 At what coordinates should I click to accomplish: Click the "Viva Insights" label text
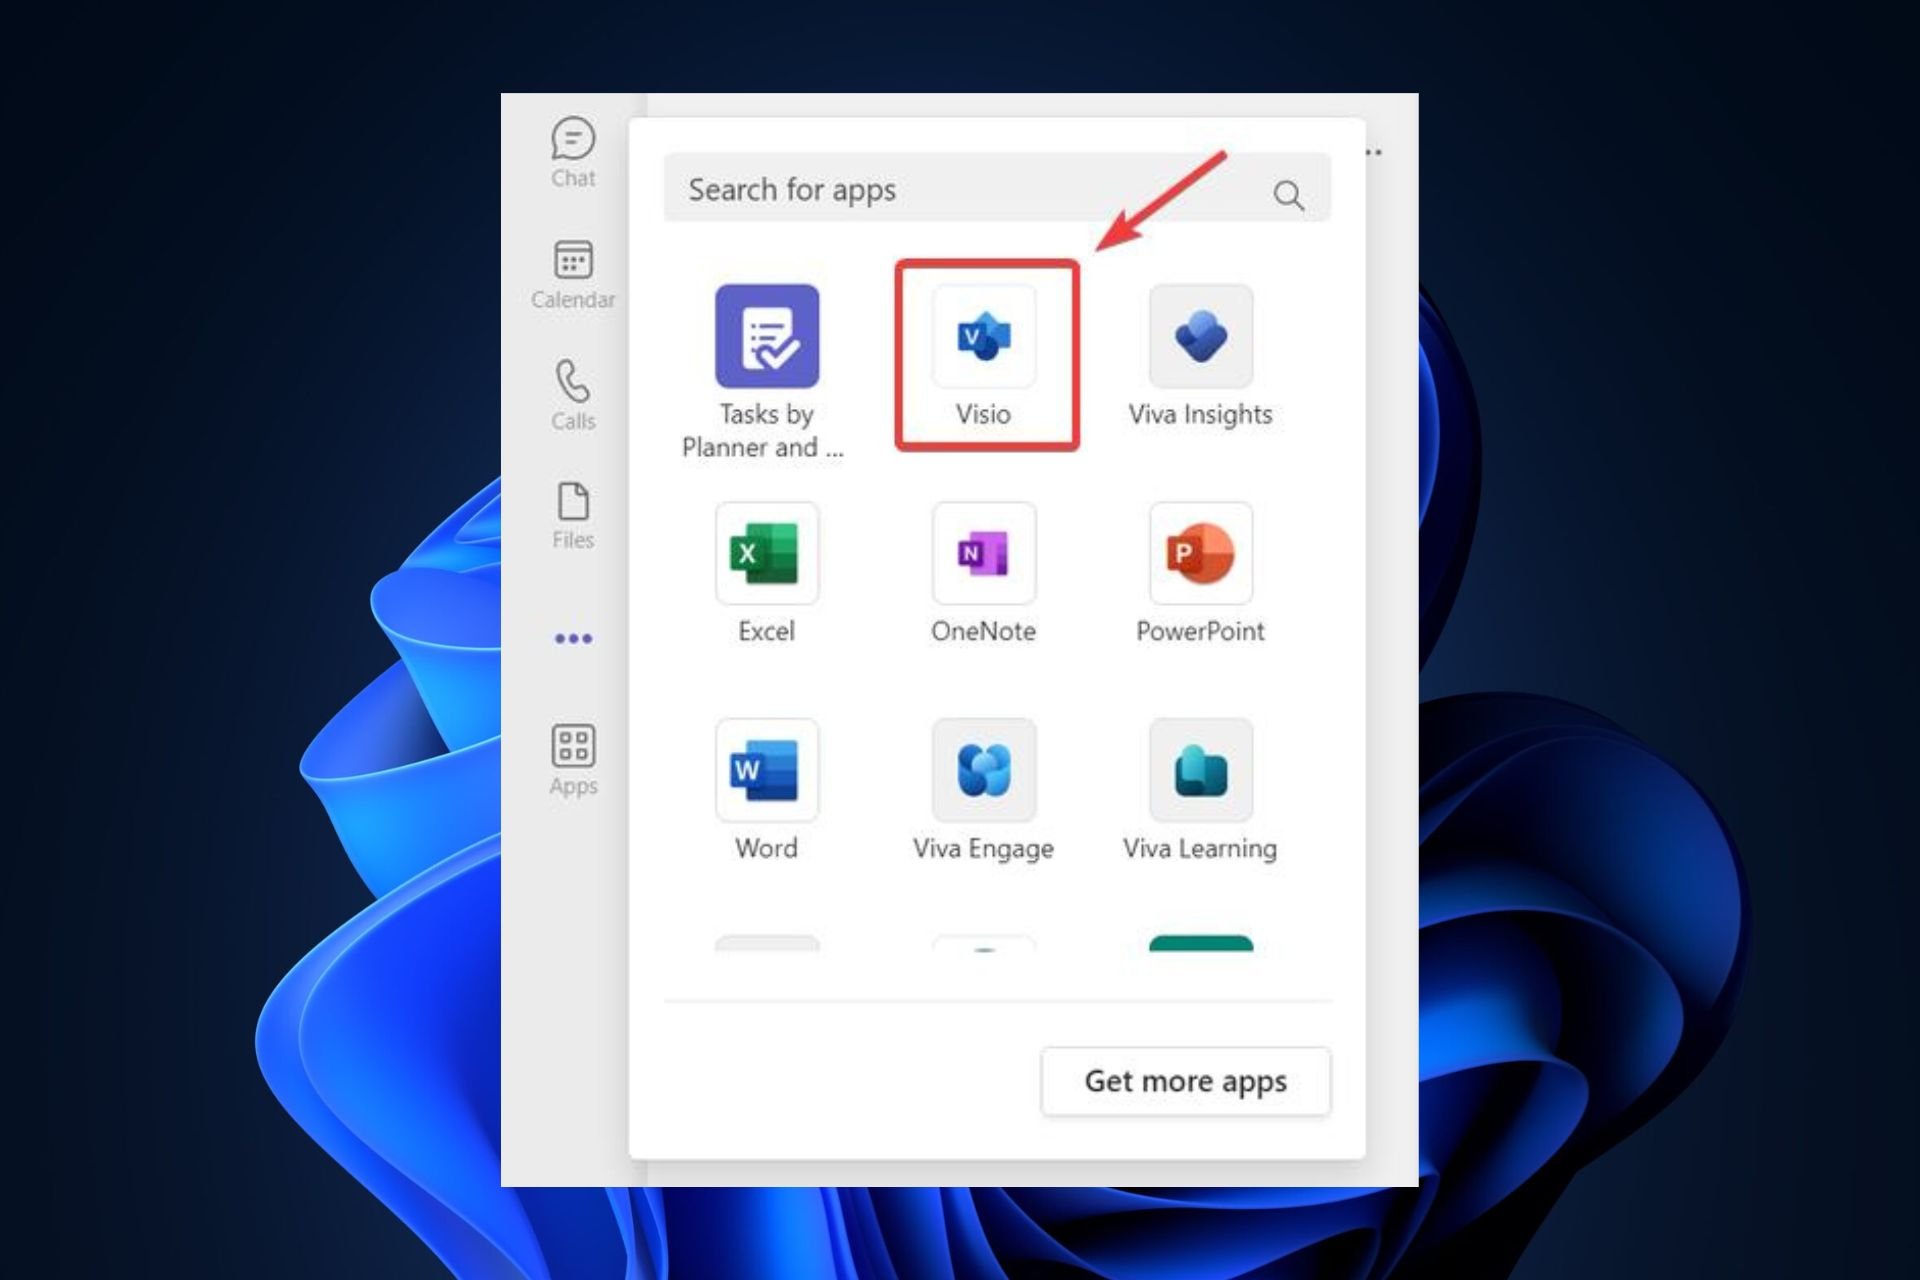coord(1200,415)
